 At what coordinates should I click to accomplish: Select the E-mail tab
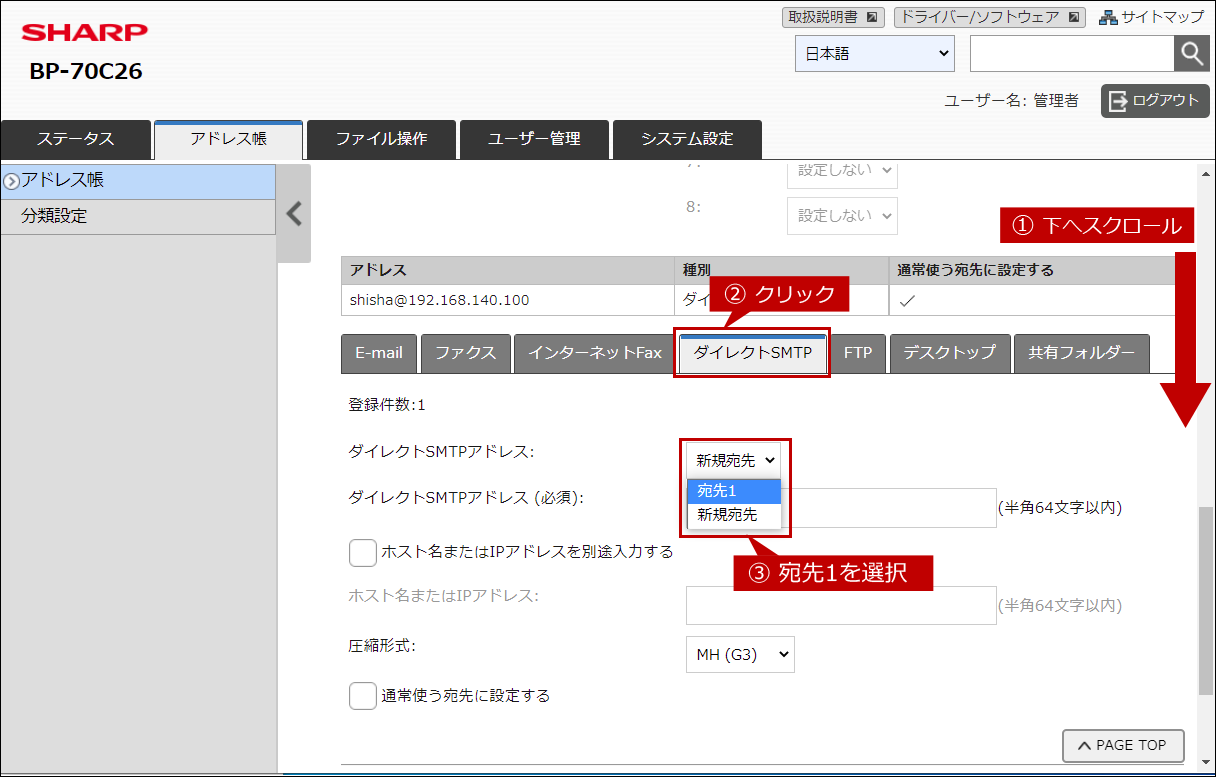point(379,353)
